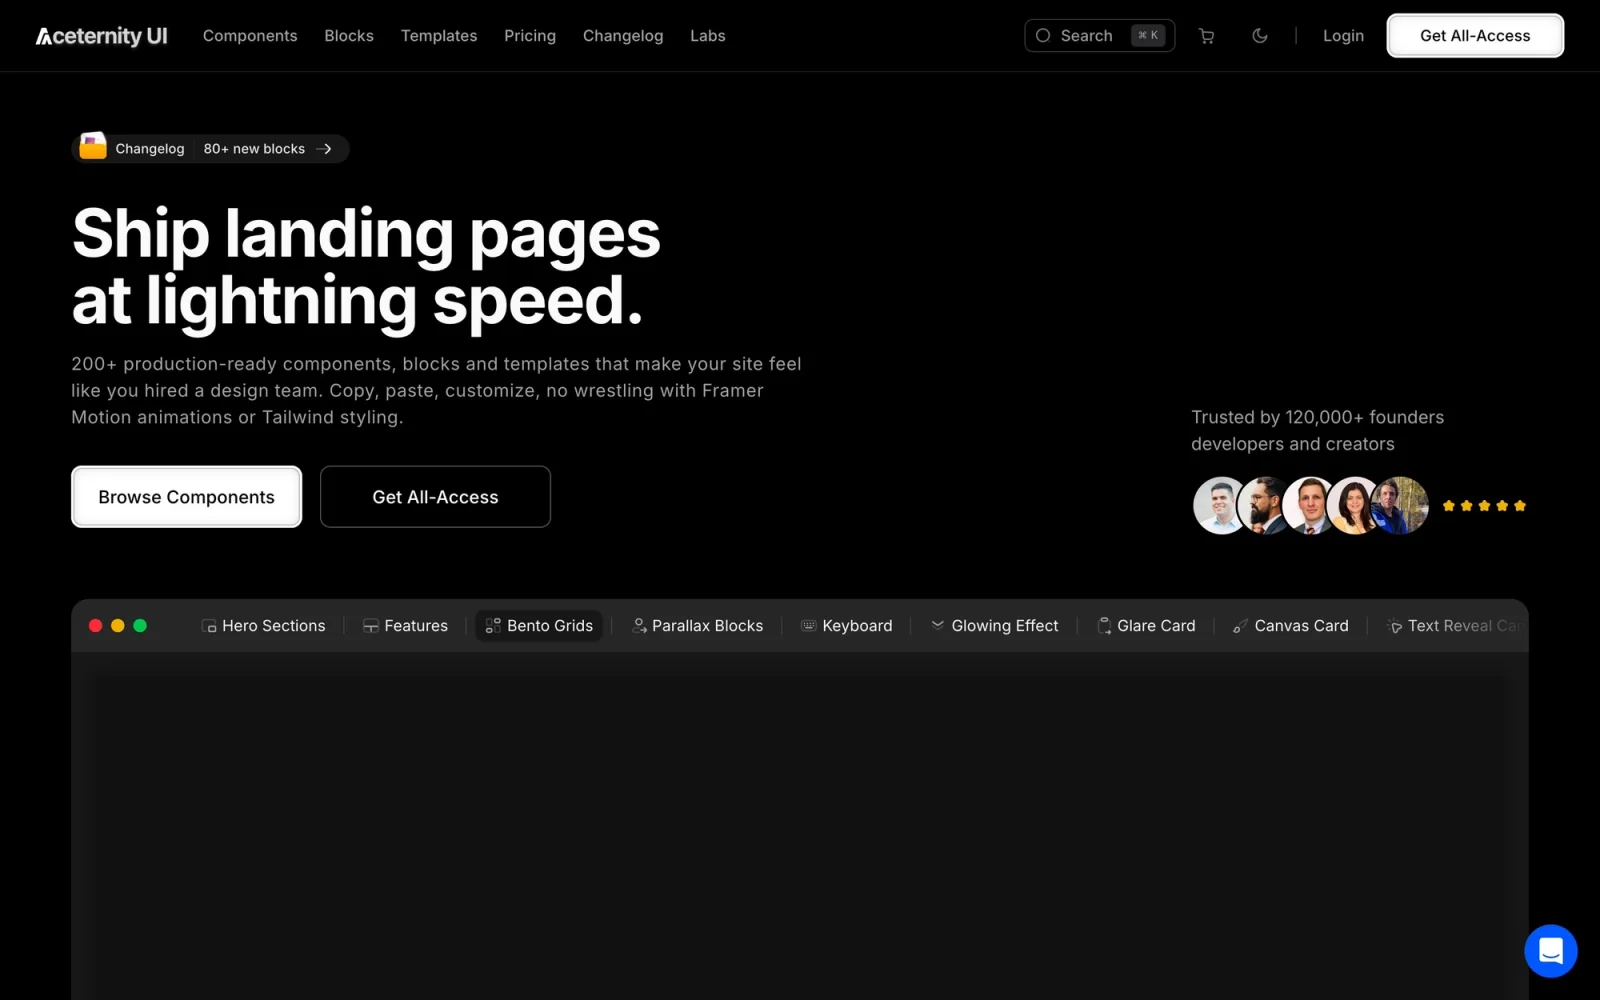The height and width of the screenshot is (1000, 1600).
Task: Click Get All-Access in the header
Action: click(1475, 36)
